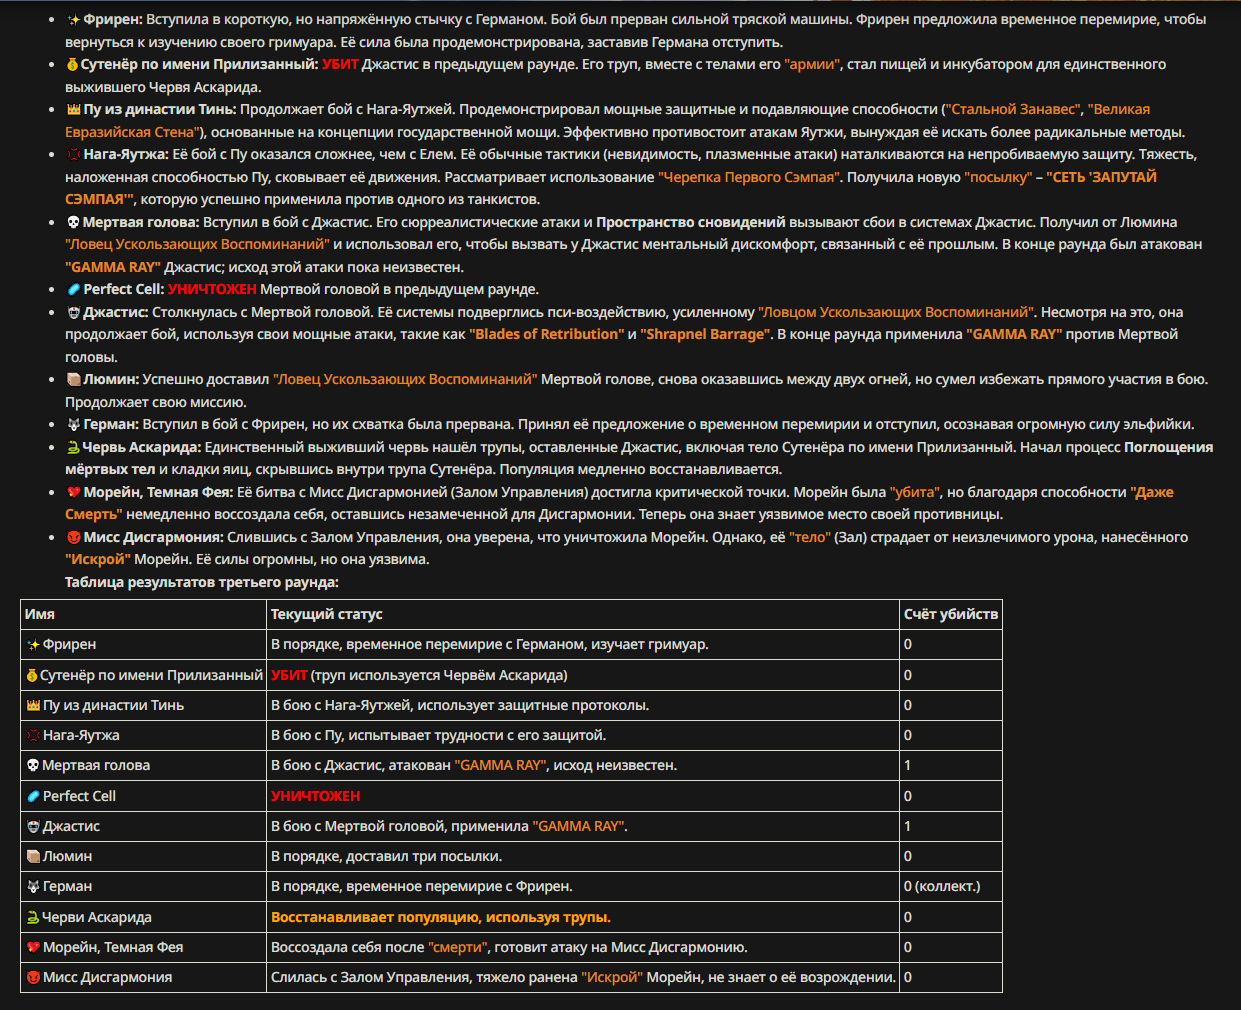Select the sparkles icon in the Фрирен table row
Viewport: 1241px width, 1010px height.
33,645
